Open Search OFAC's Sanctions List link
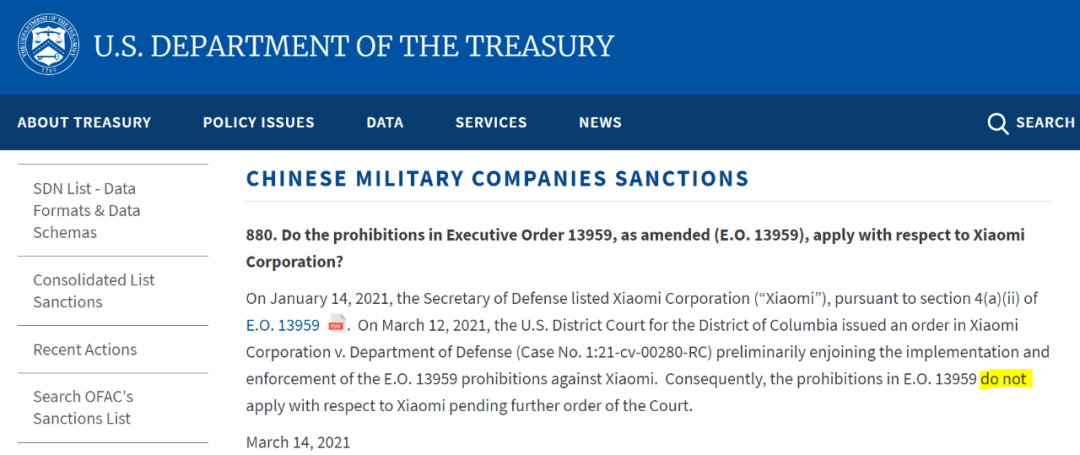1080x455 pixels. 83,407
